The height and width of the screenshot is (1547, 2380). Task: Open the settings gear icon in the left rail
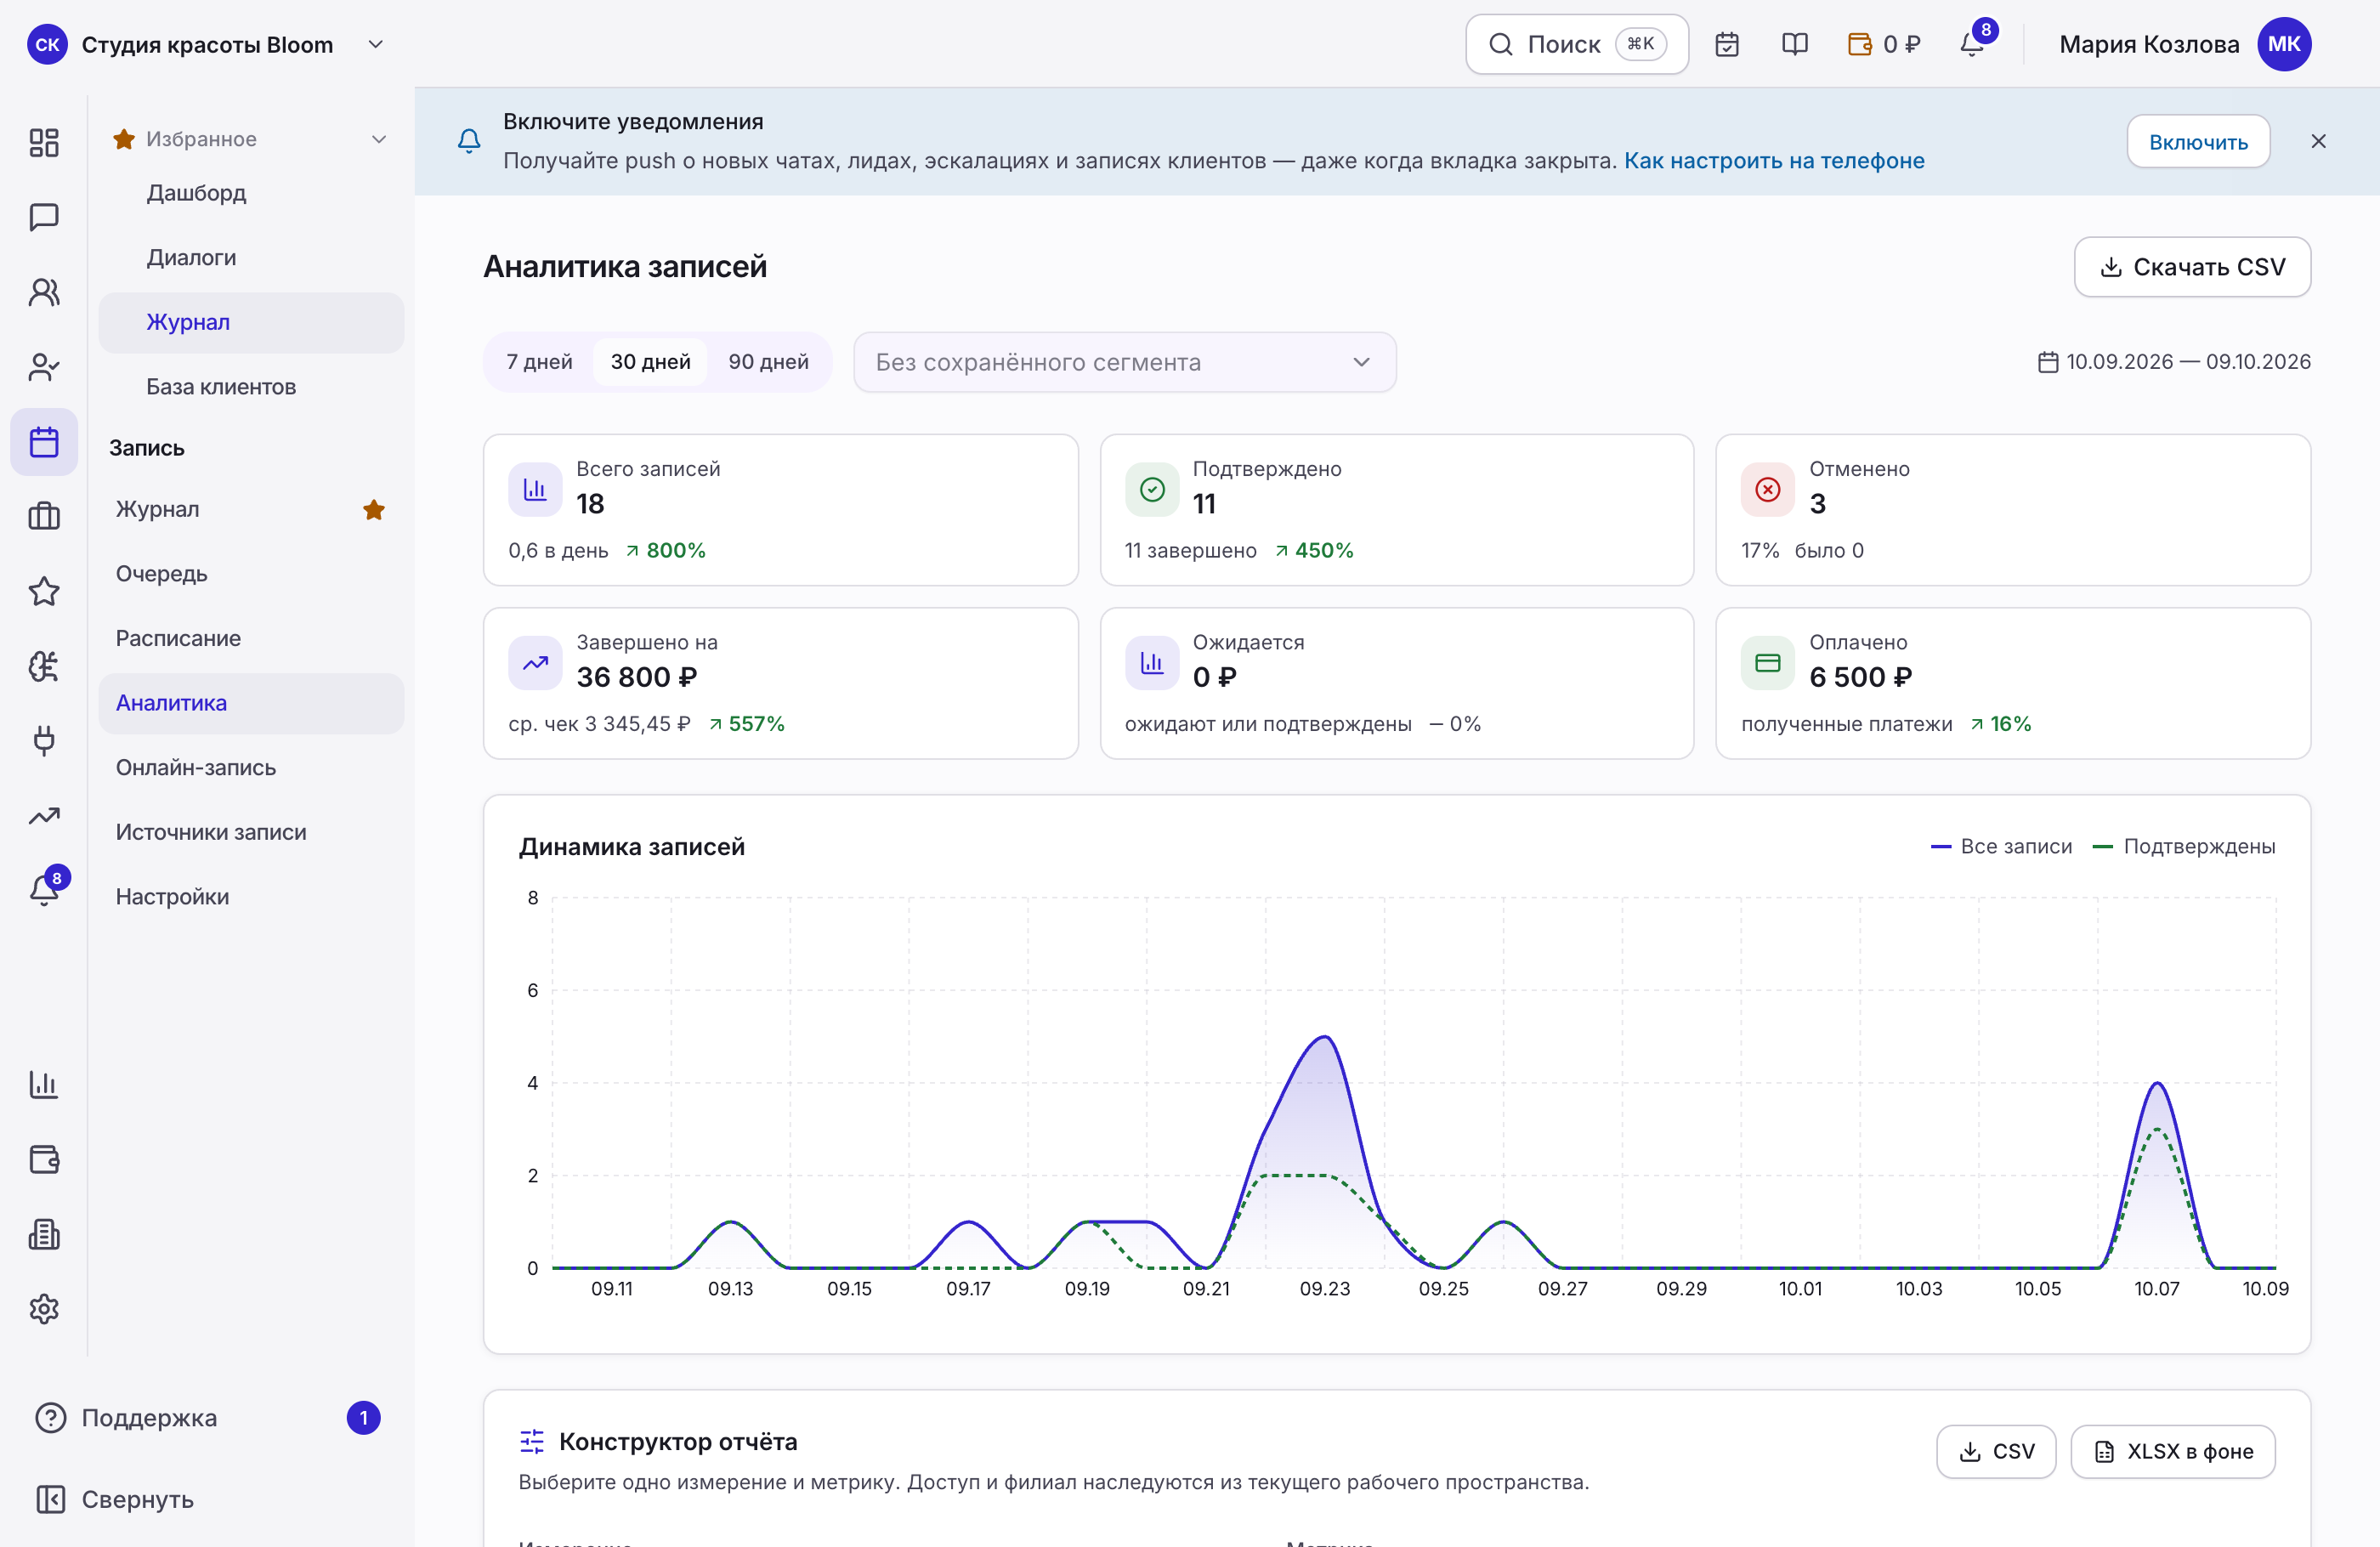tap(44, 1309)
